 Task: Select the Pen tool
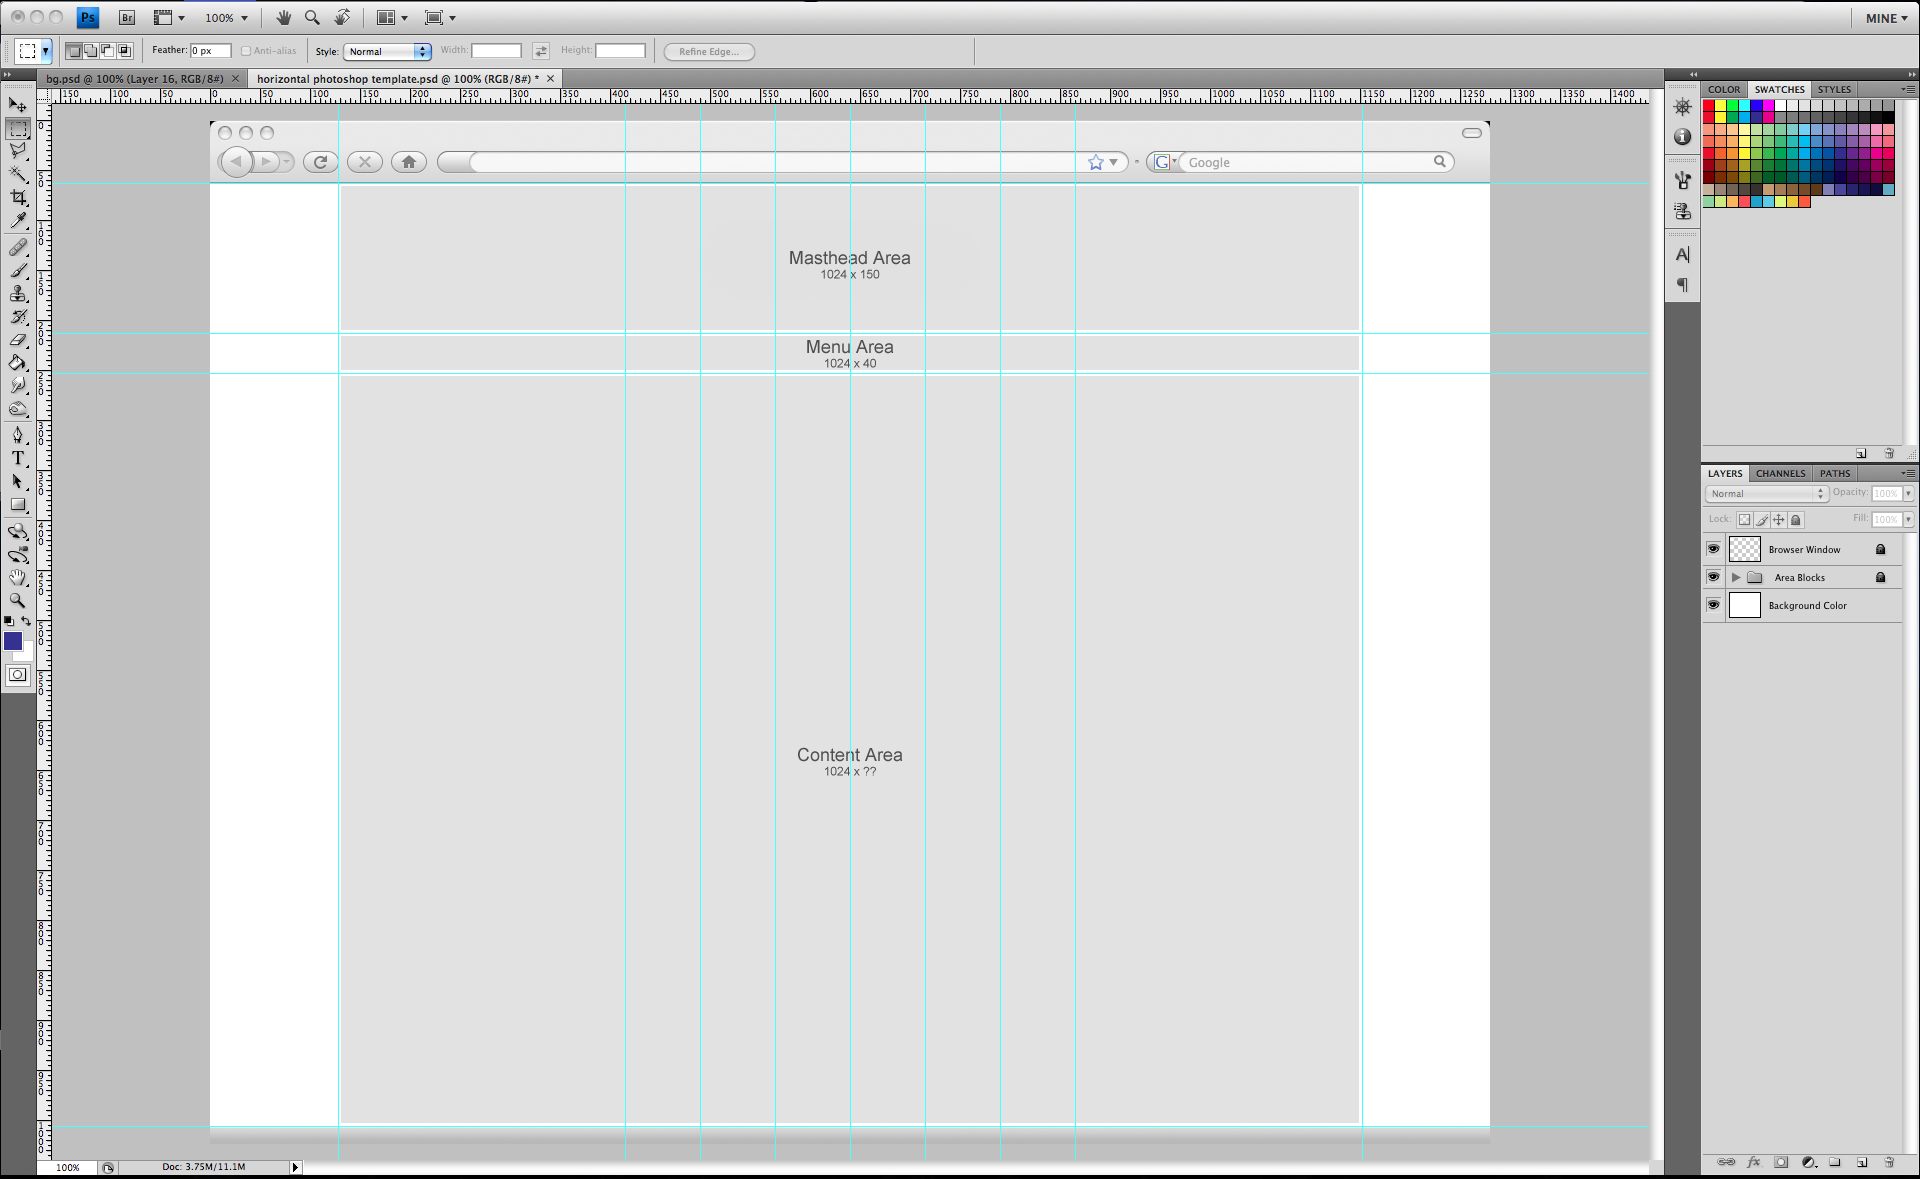click(x=18, y=435)
